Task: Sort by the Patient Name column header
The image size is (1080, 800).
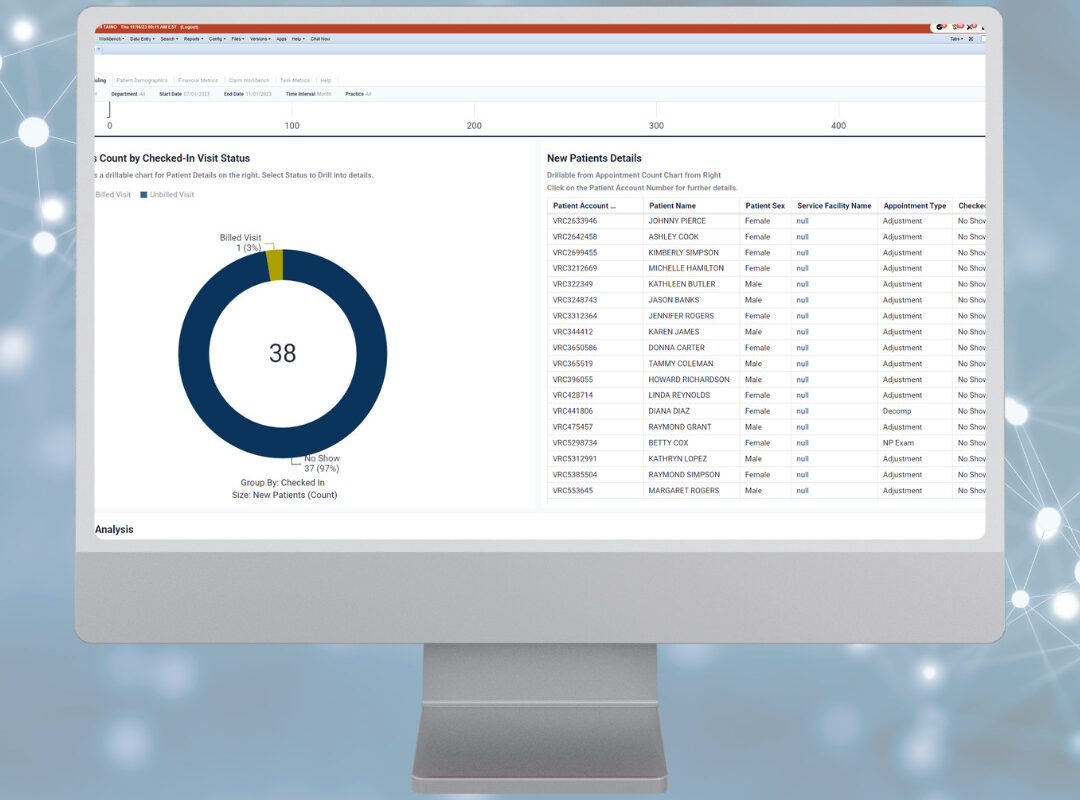Action: [671, 206]
